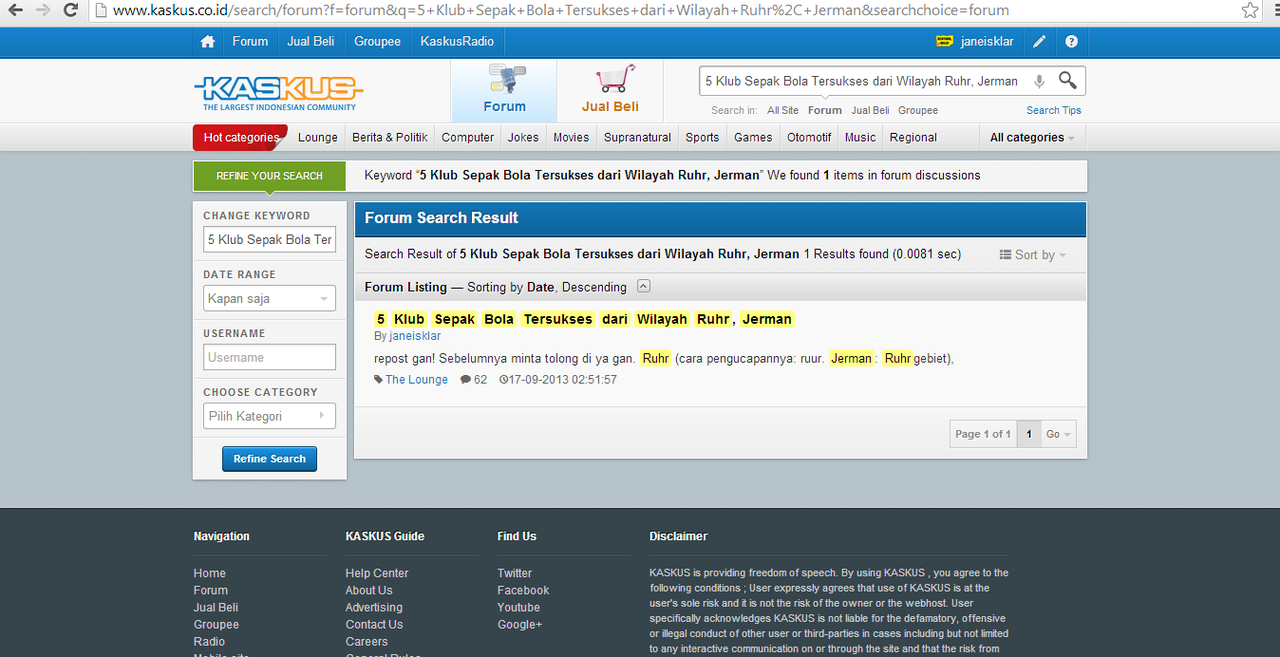1280x657 pixels.
Task: Open the Berita & Politik category
Action: [390, 138]
